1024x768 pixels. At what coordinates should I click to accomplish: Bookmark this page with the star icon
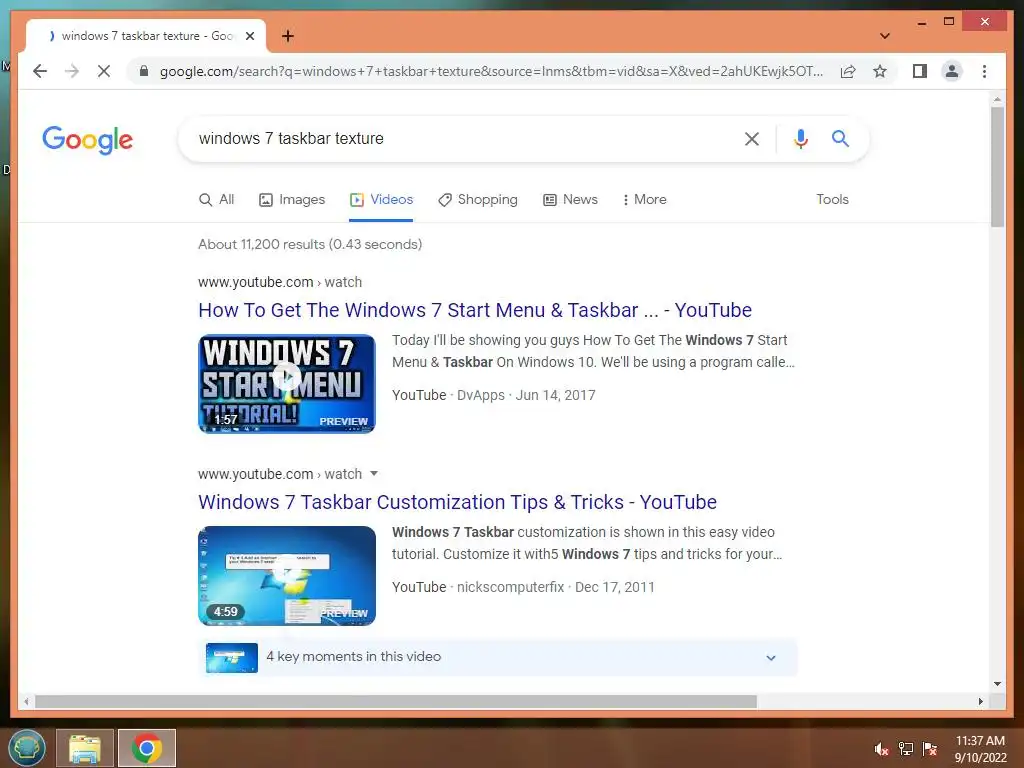pyautogui.click(x=880, y=71)
